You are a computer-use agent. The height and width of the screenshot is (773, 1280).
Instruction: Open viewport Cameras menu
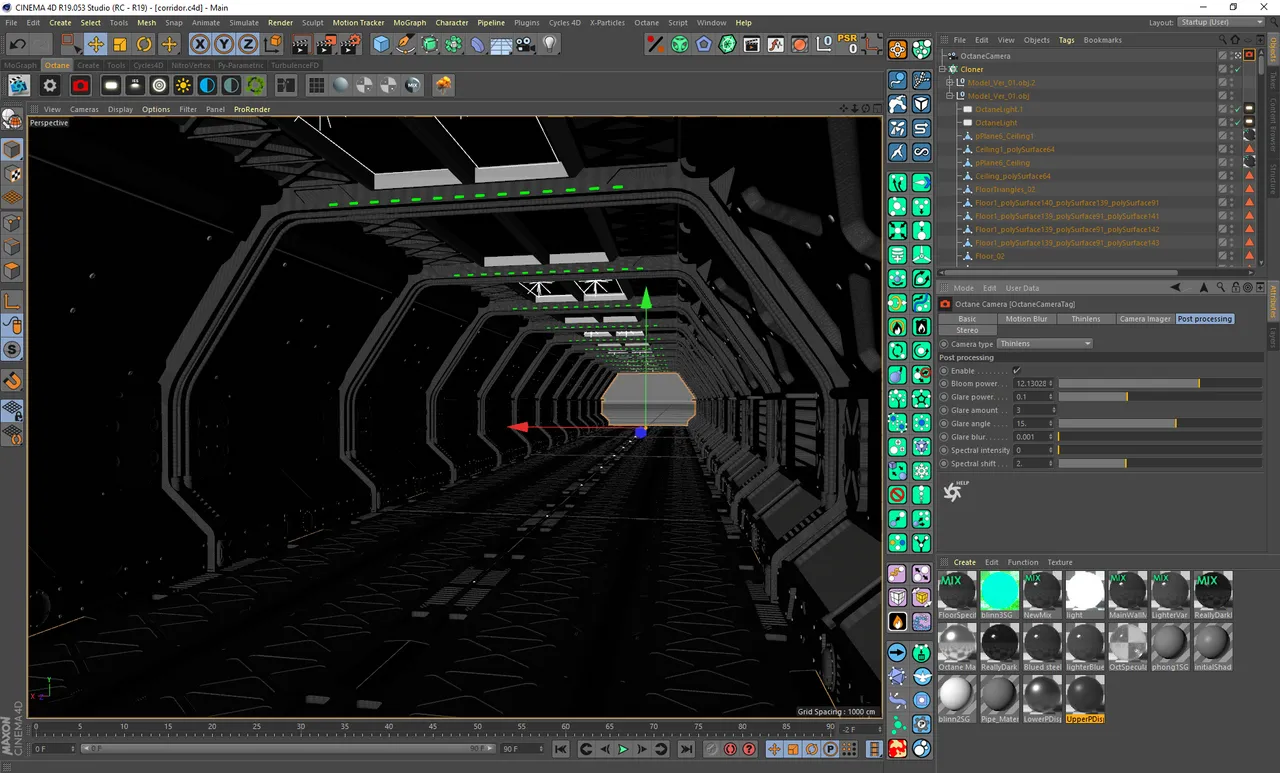84,109
